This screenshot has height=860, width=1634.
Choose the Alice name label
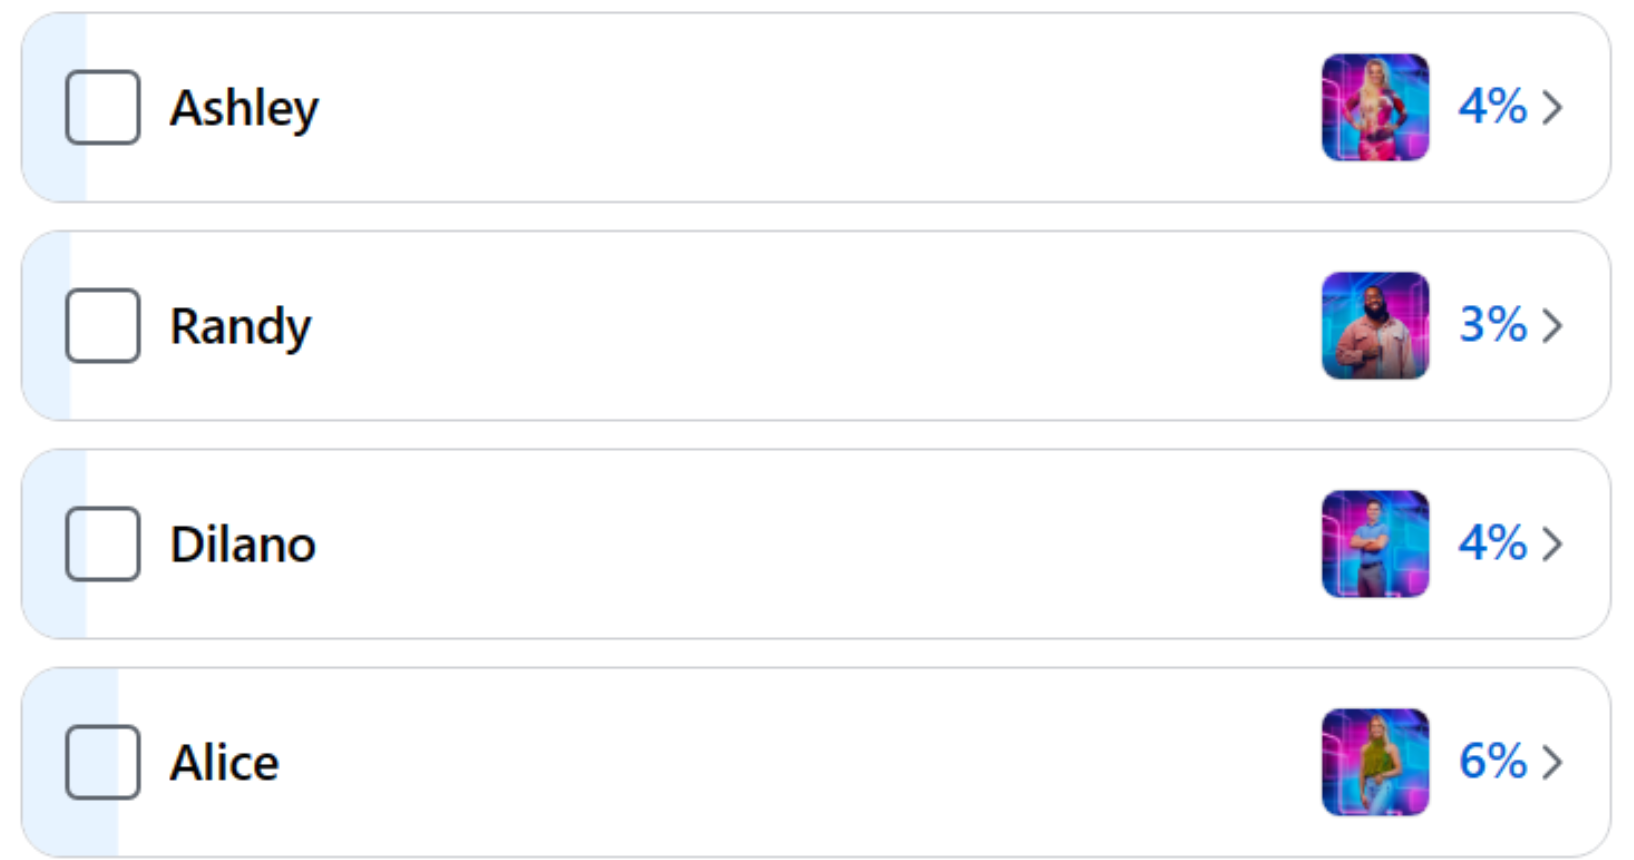point(224,762)
